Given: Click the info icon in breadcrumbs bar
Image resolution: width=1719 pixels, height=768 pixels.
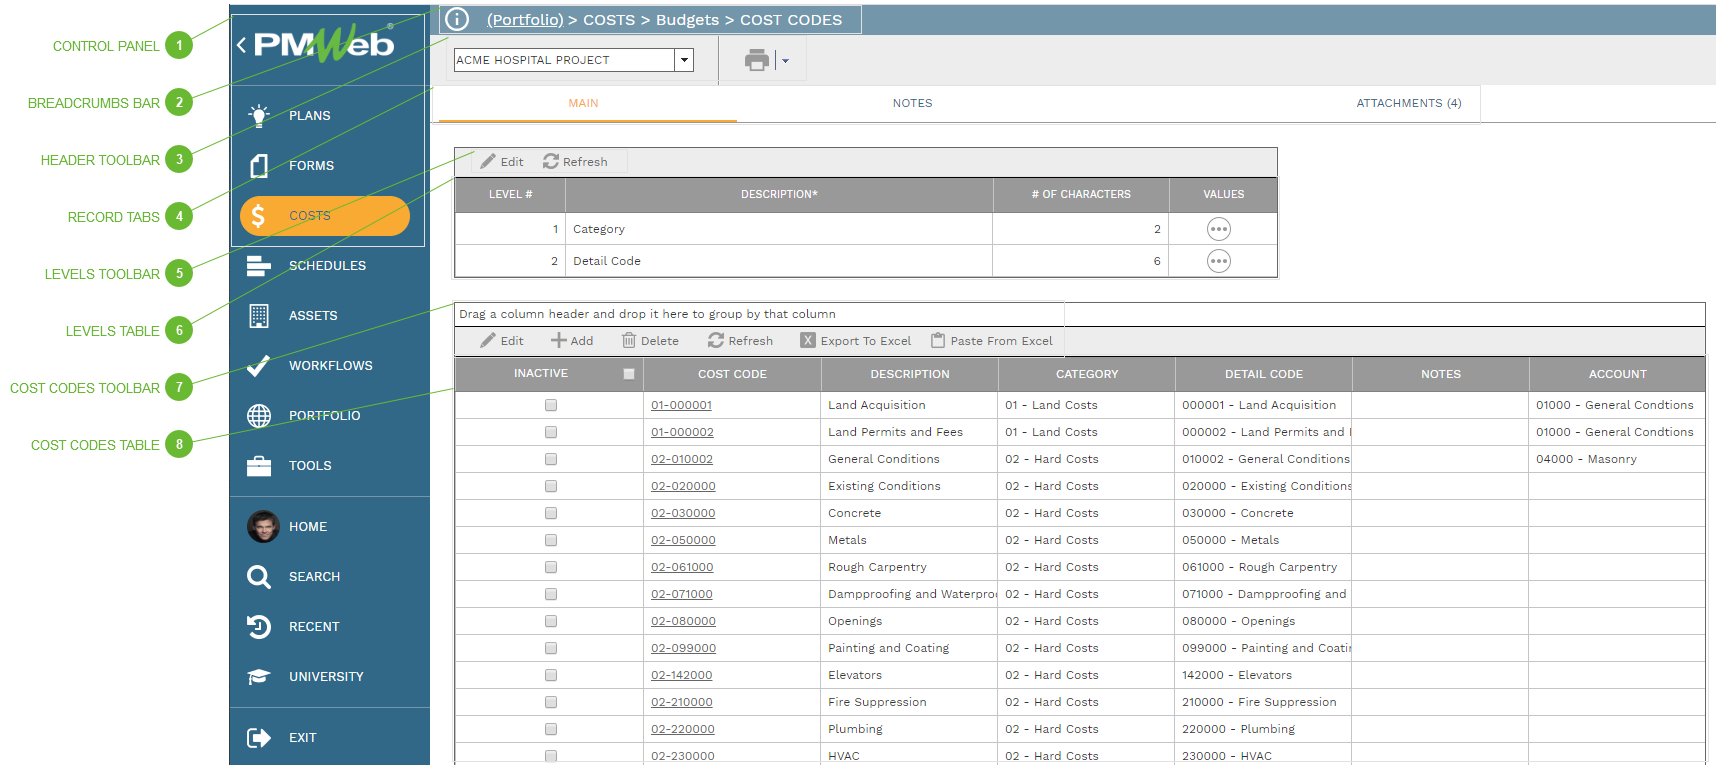Looking at the screenshot, I should [x=457, y=20].
